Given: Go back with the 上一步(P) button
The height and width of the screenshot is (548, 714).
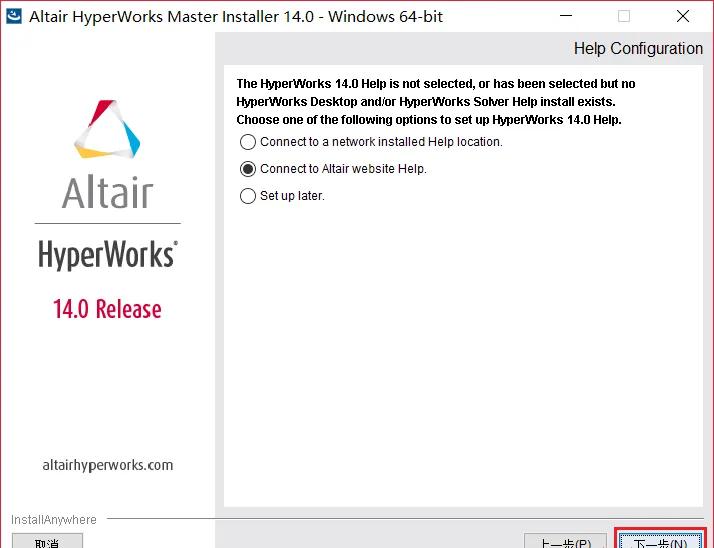Looking at the screenshot, I should 565,541.
